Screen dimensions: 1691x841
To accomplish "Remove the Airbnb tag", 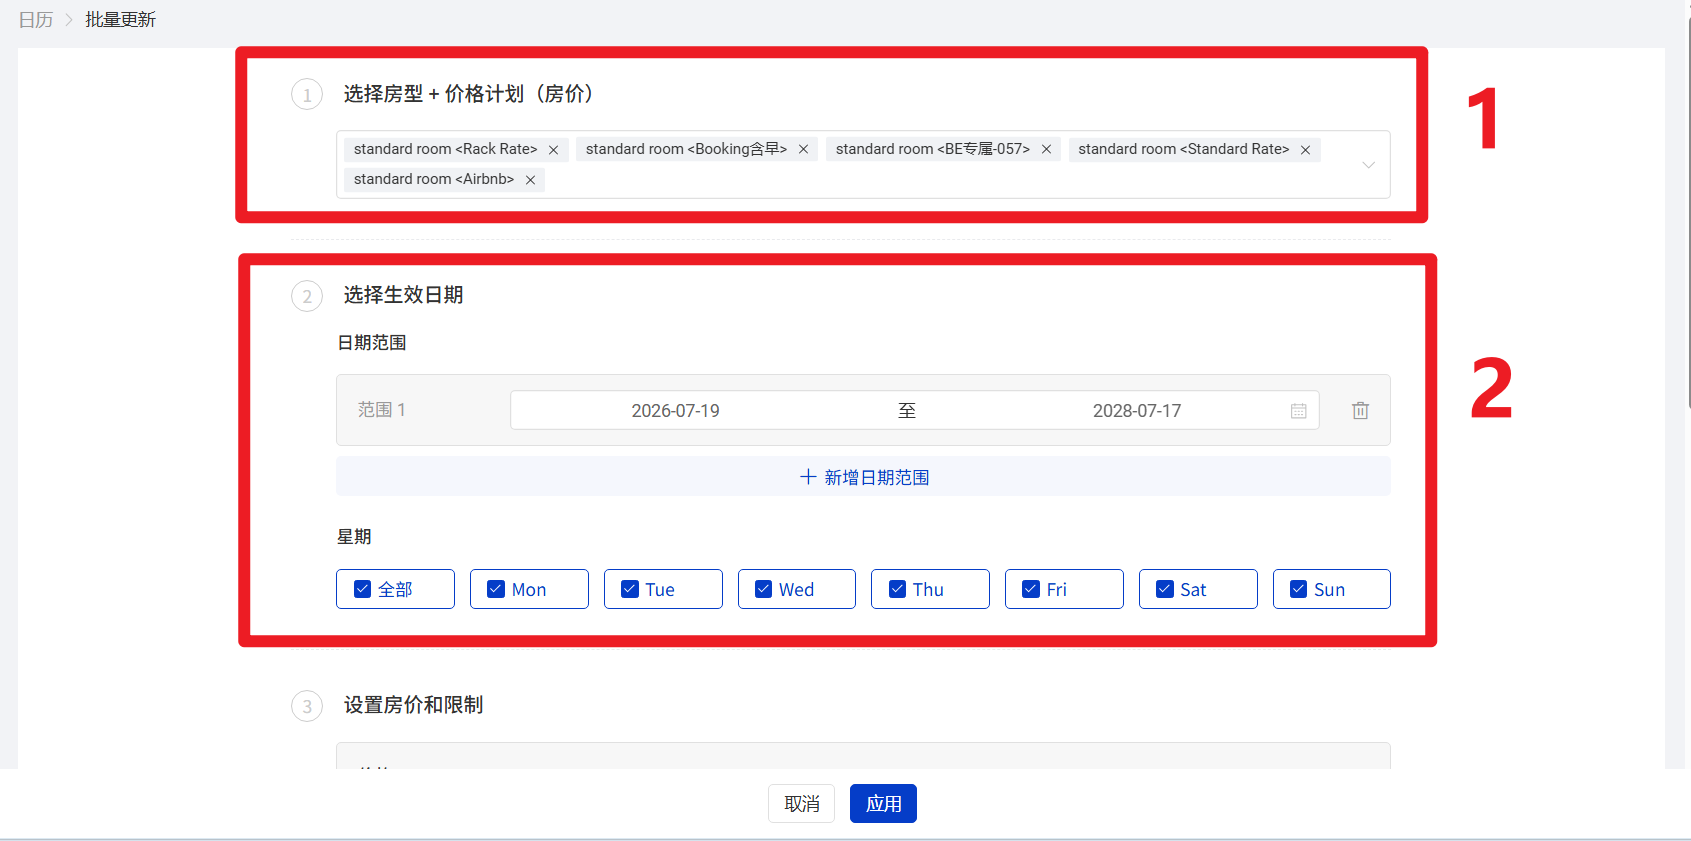I will tap(530, 180).
